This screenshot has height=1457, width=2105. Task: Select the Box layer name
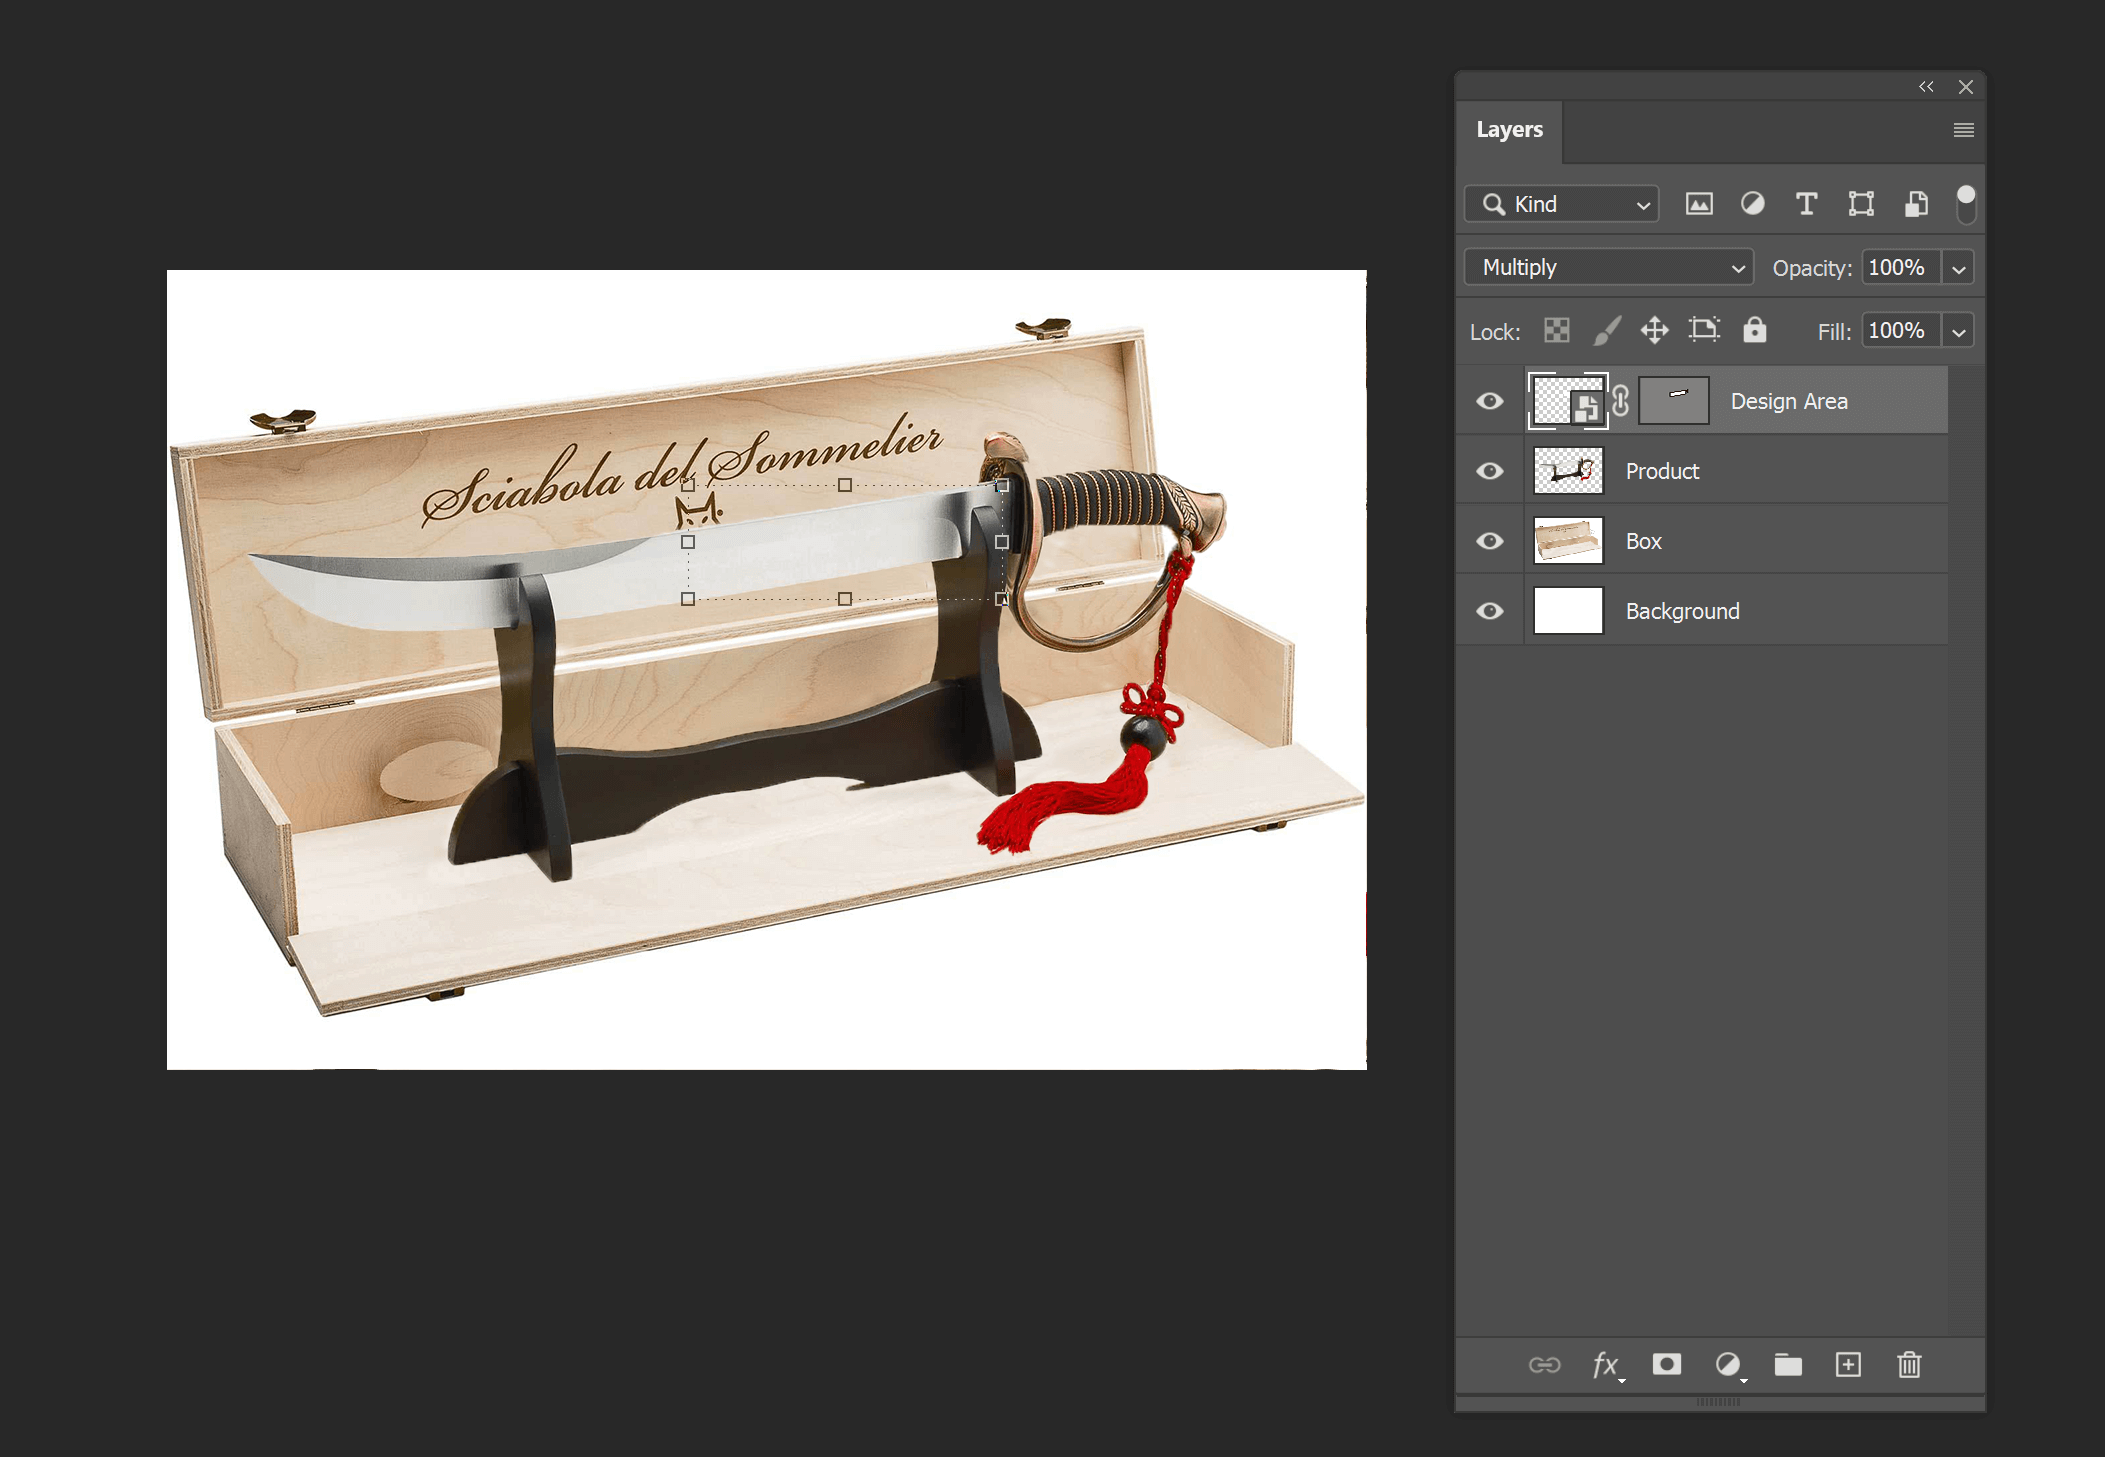tap(1643, 541)
